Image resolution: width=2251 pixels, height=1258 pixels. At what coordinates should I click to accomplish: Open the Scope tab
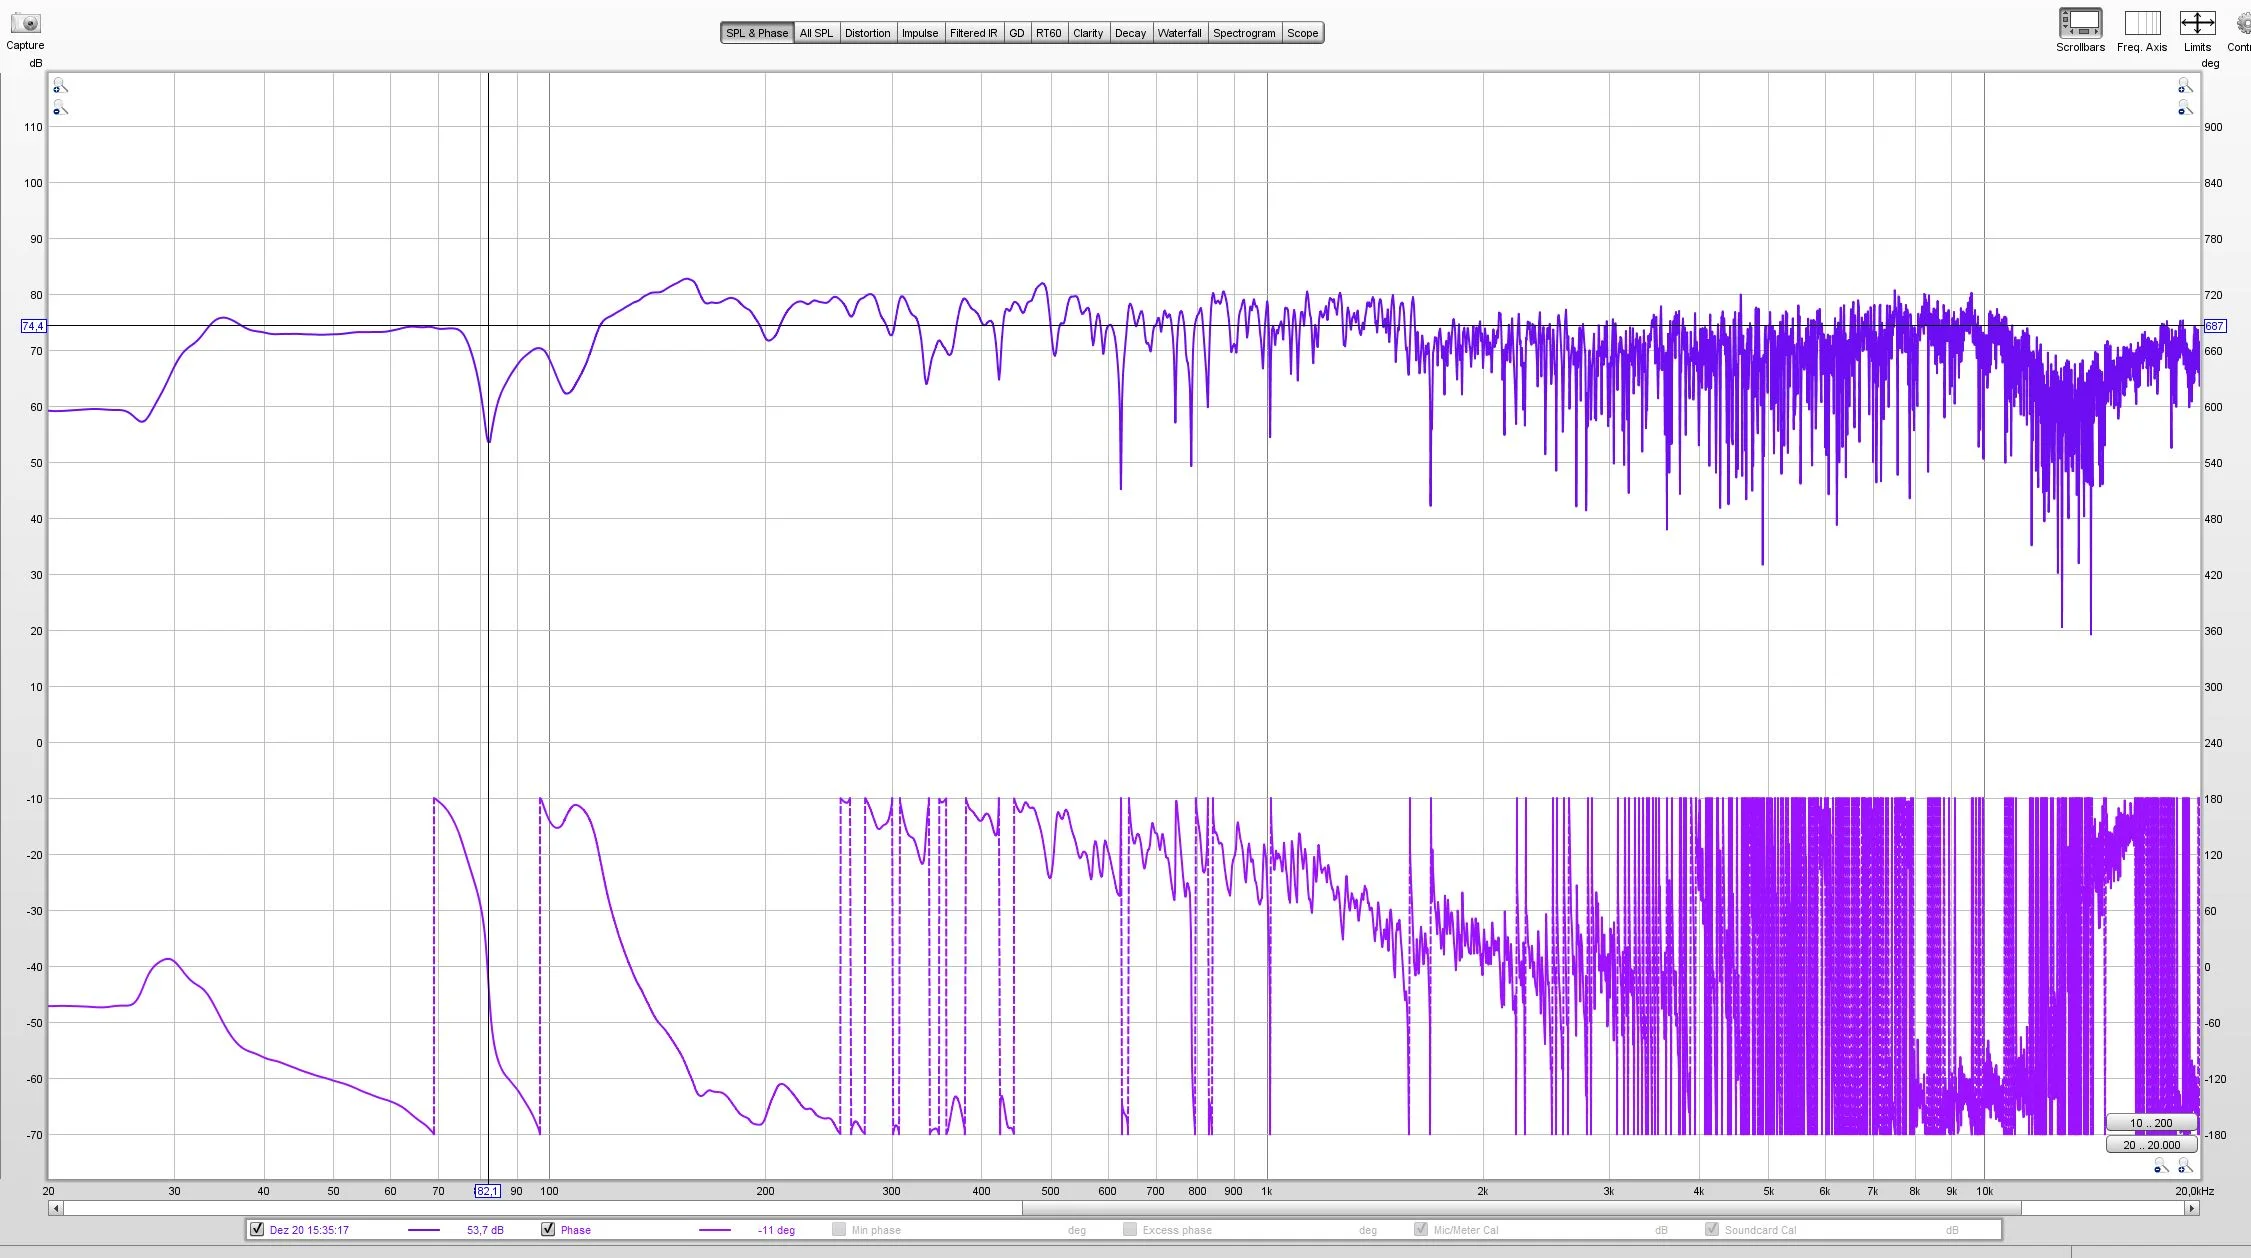1302,33
